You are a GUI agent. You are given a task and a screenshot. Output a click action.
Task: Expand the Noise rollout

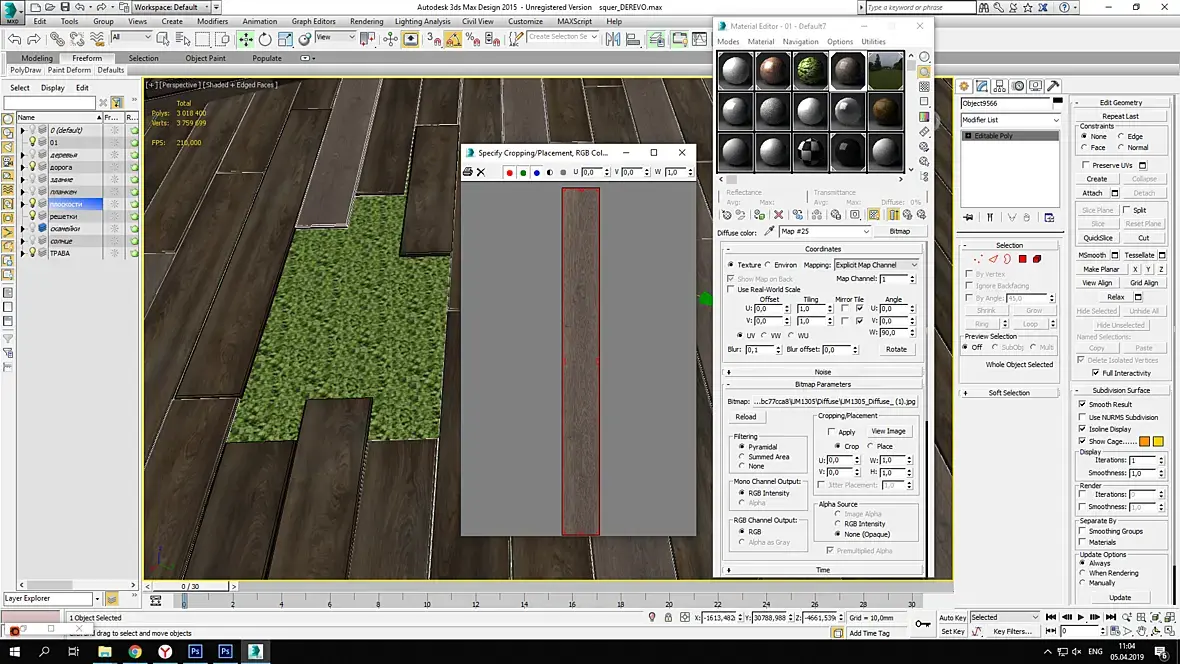tap(822, 371)
